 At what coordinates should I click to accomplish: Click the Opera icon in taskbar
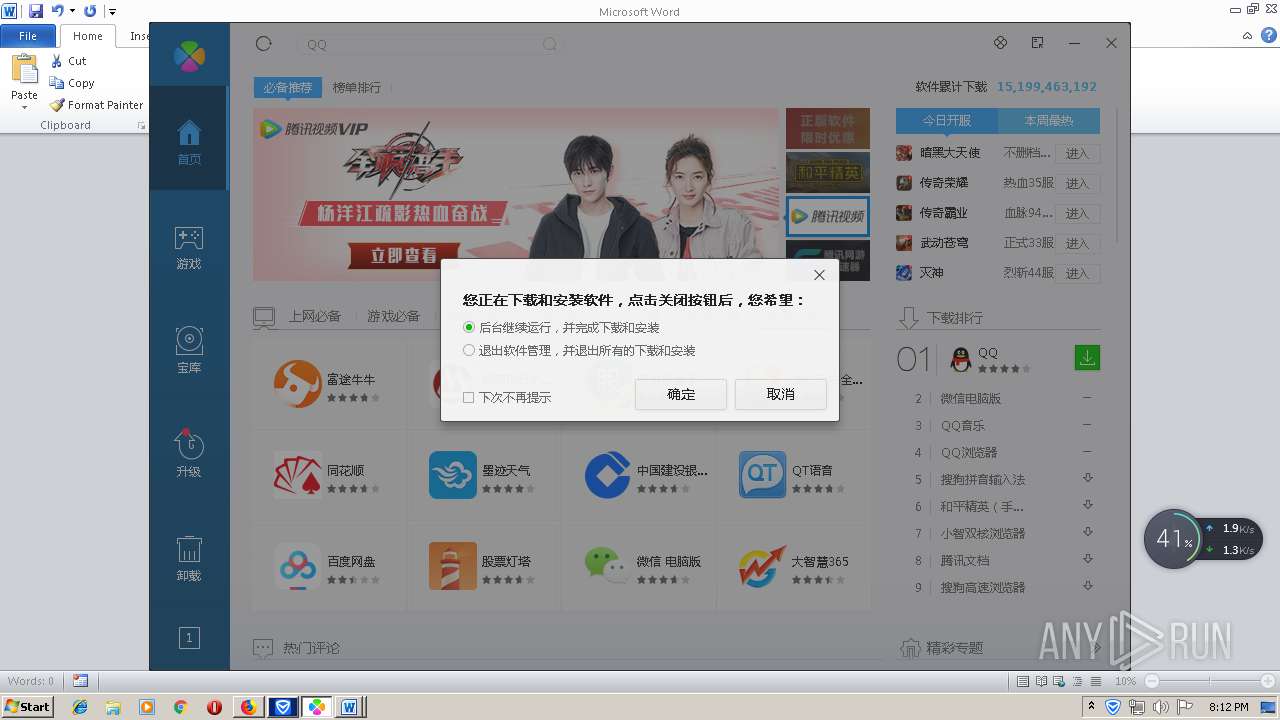tap(214, 707)
